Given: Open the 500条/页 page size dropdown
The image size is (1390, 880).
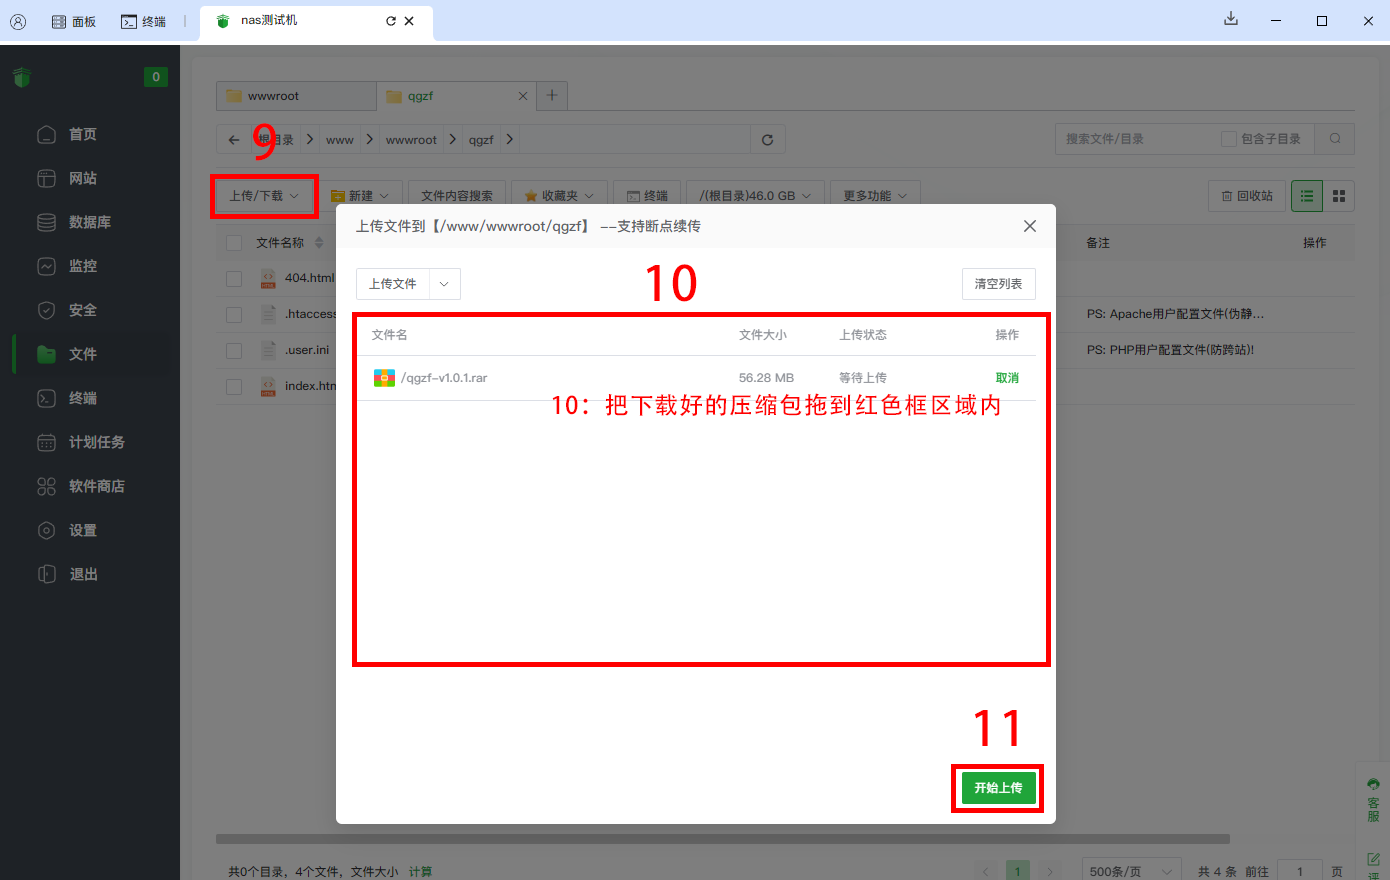Looking at the screenshot, I should click(x=1131, y=871).
